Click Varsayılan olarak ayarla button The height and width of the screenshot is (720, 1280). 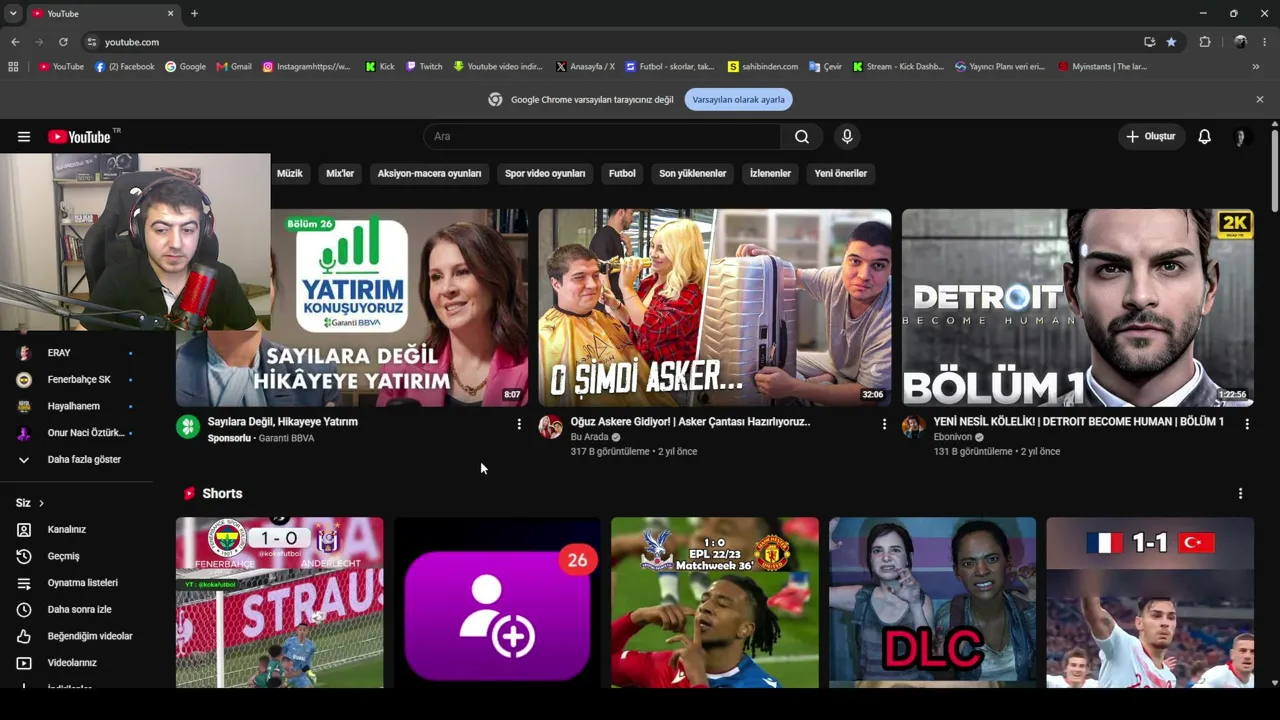[x=739, y=100]
